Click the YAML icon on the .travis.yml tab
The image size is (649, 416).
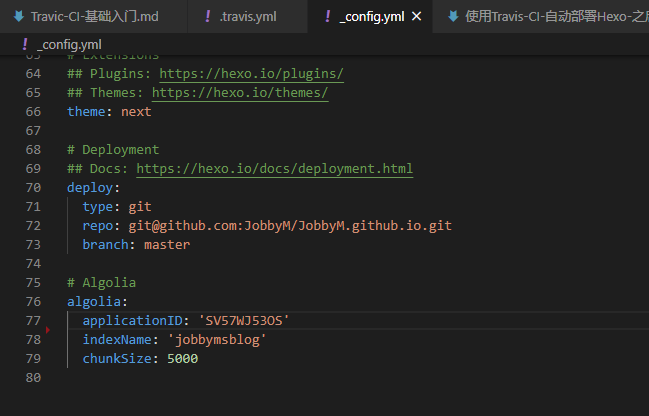click(207, 17)
